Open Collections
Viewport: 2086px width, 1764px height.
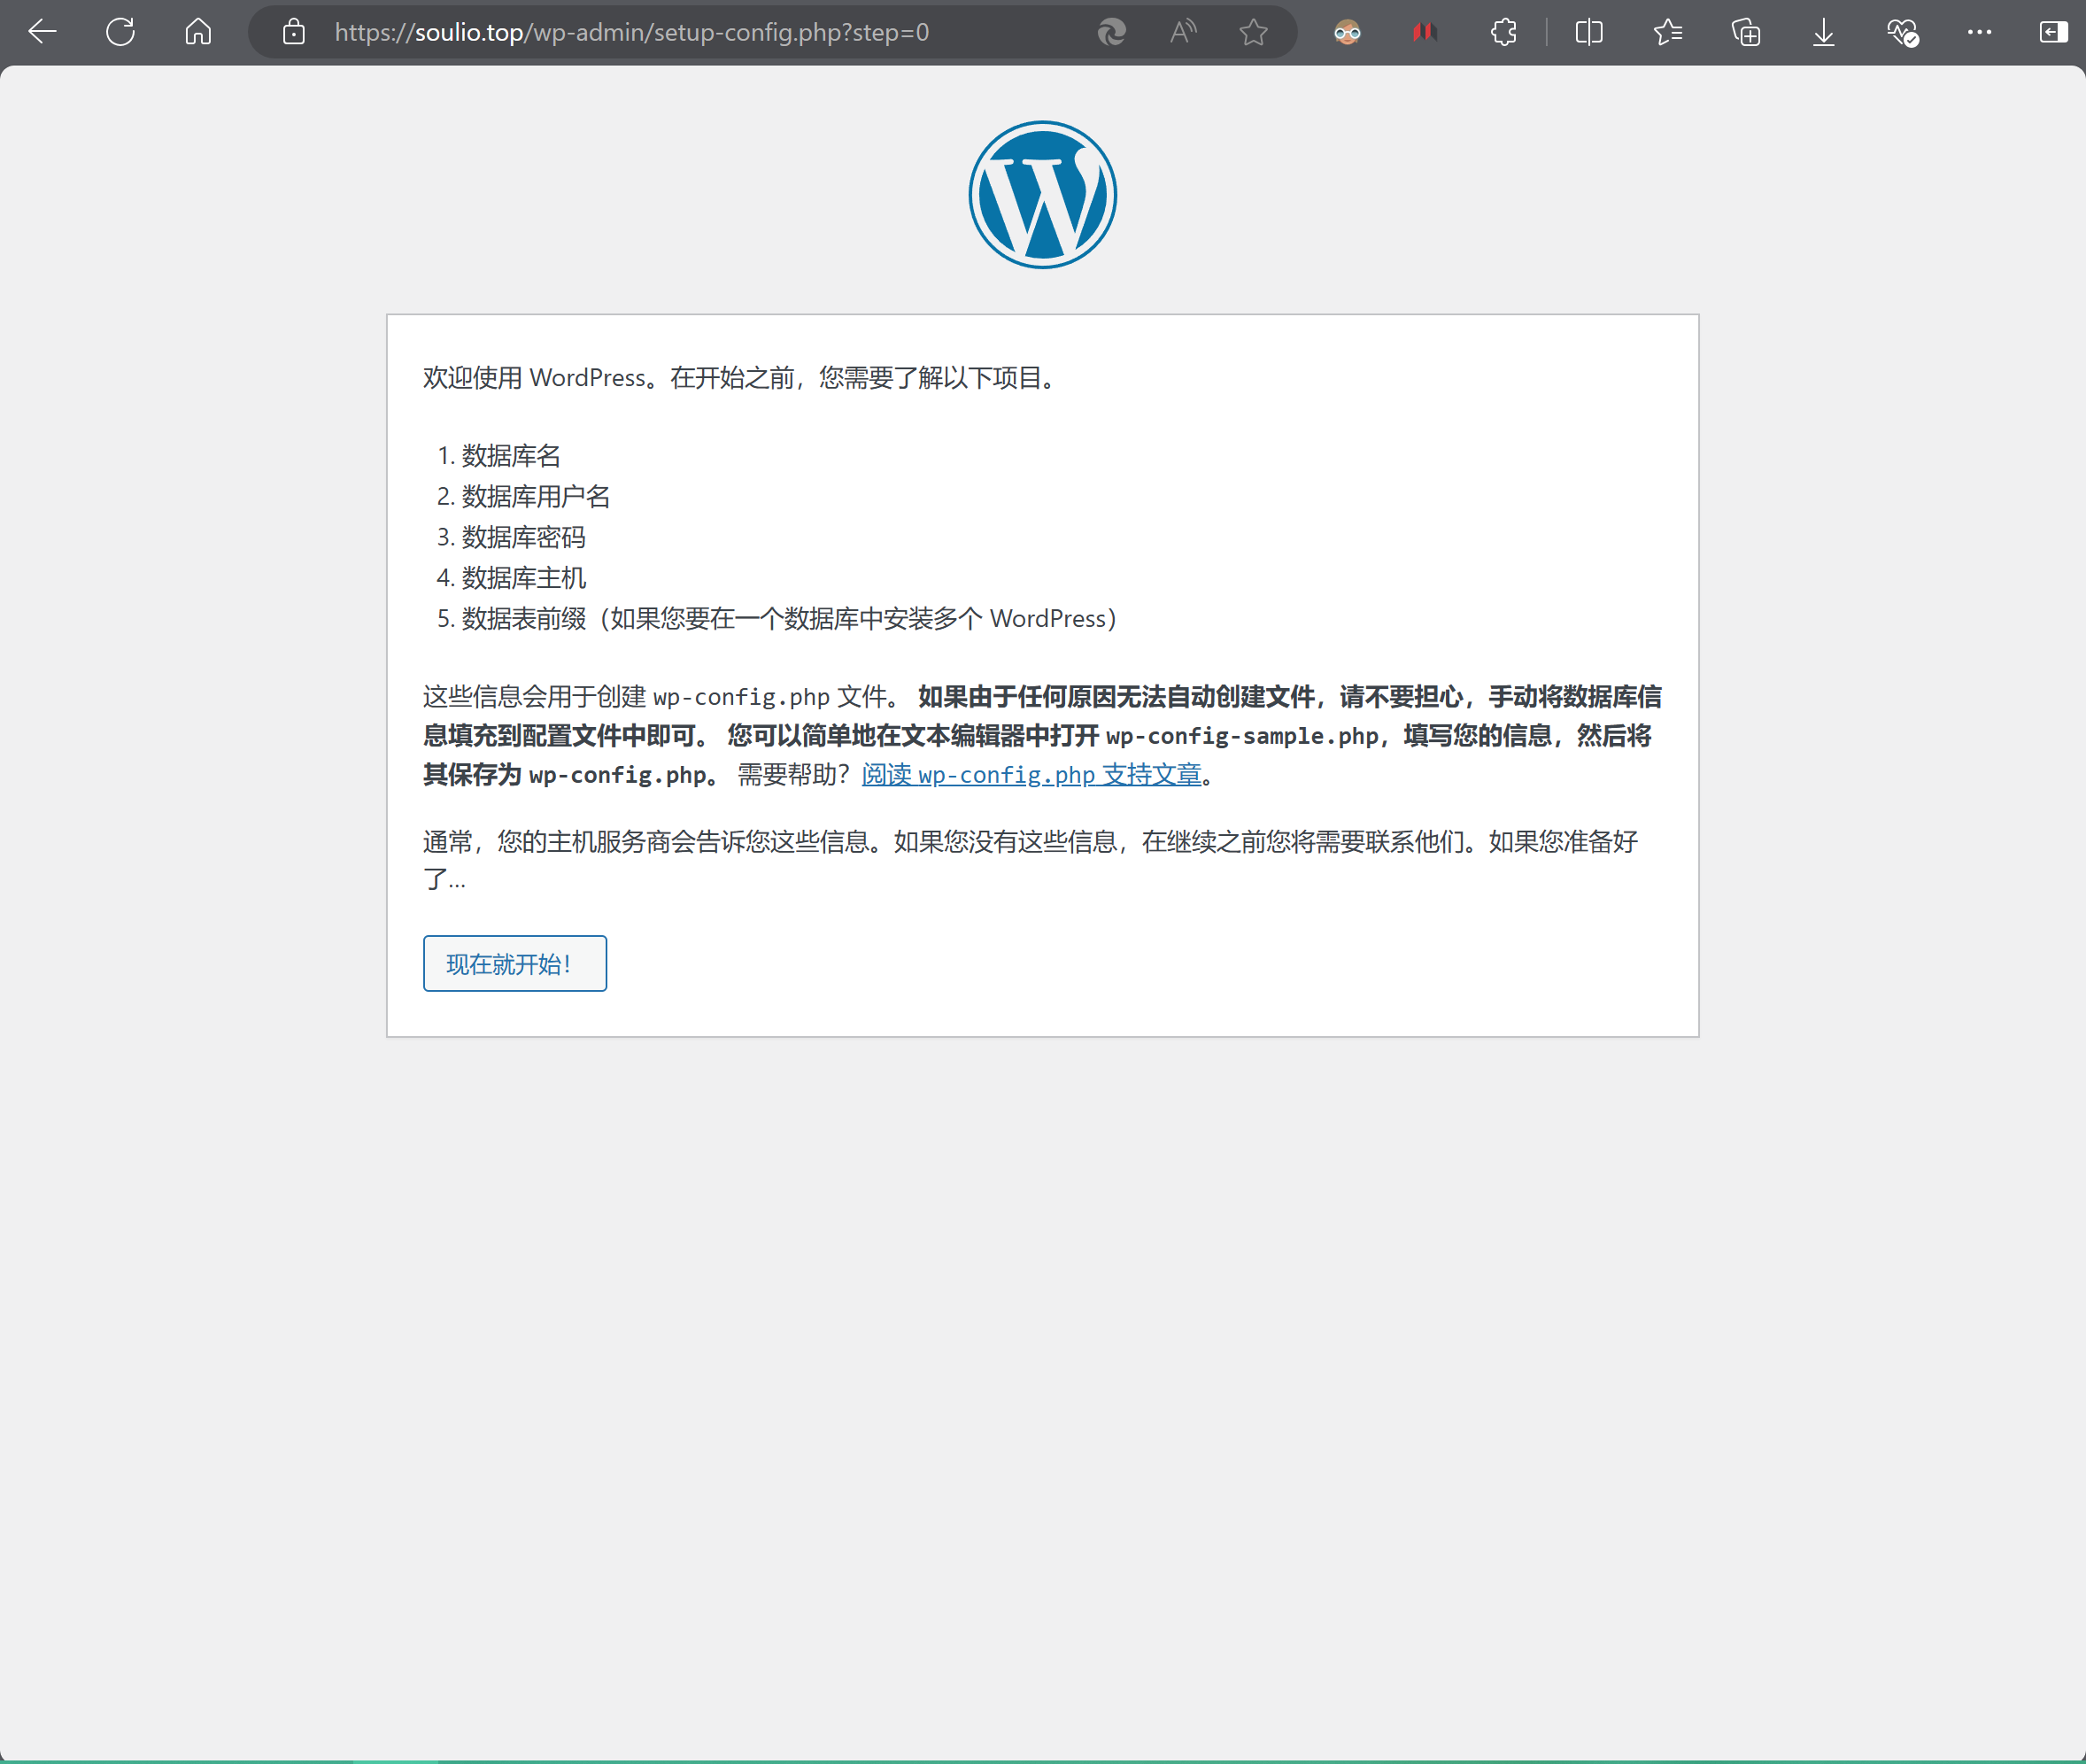pos(1745,32)
